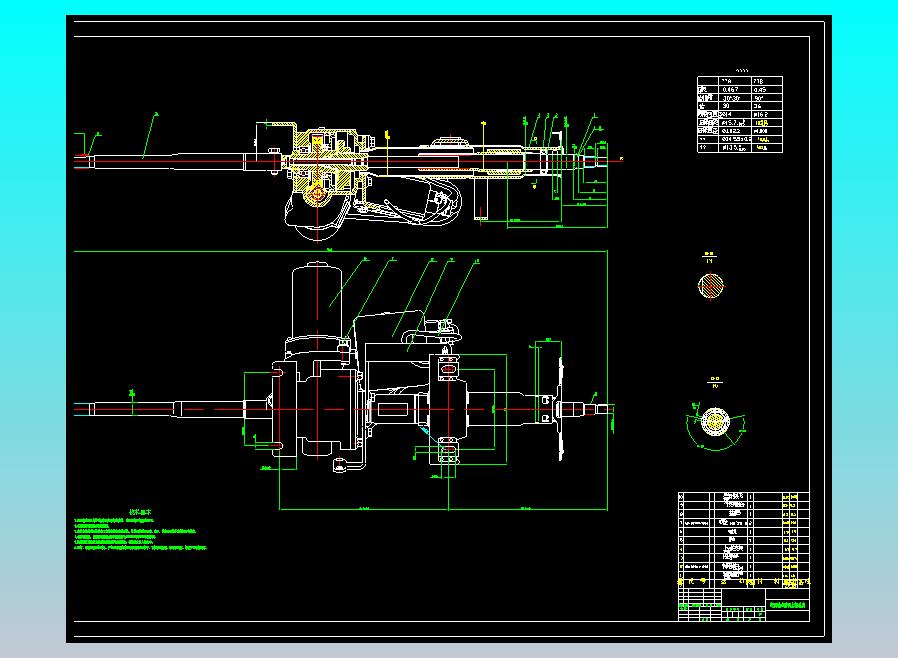Select the 0.45 cell in parameter table
The height and width of the screenshot is (658, 898).
tap(766, 89)
